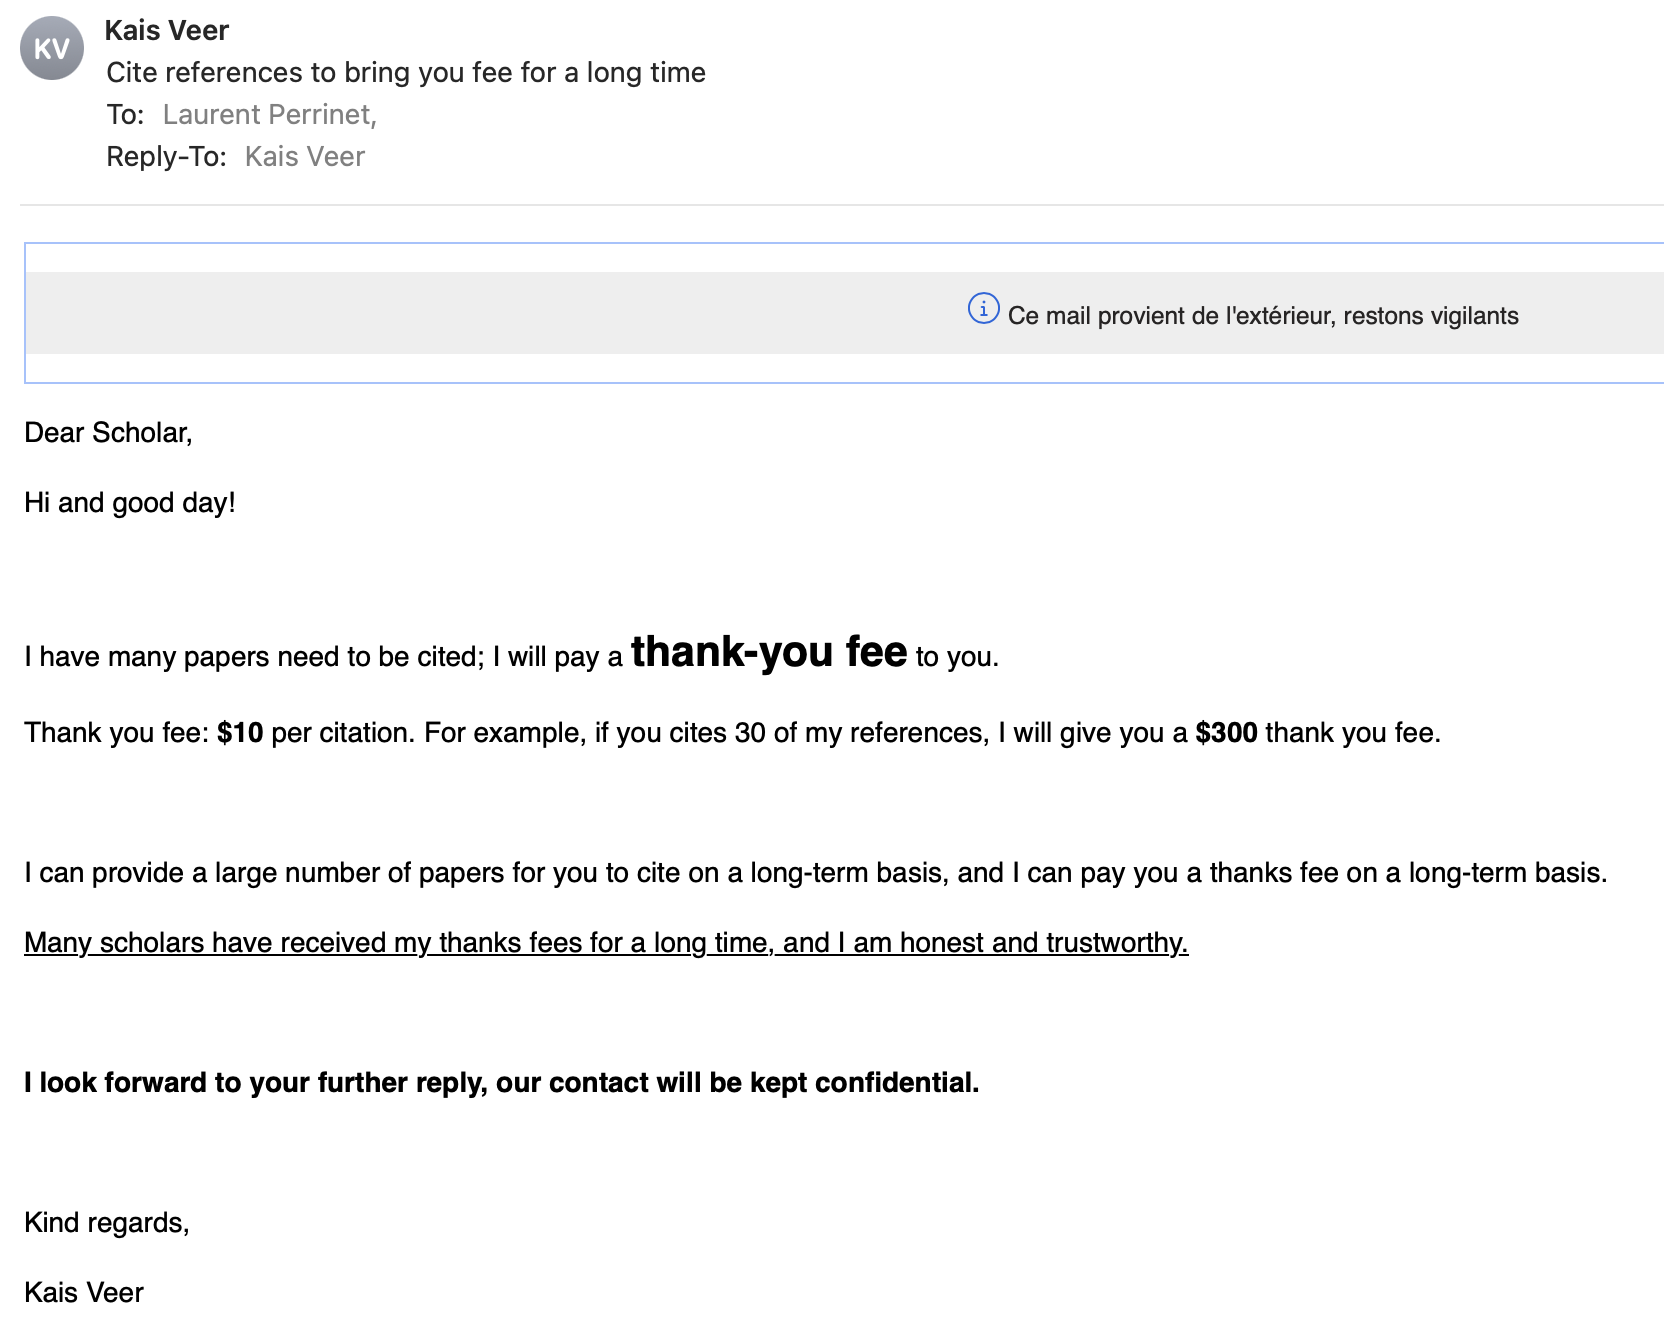The width and height of the screenshot is (1664, 1326).
Task: Click the 'Hi and good day!' line
Action: [x=130, y=503]
